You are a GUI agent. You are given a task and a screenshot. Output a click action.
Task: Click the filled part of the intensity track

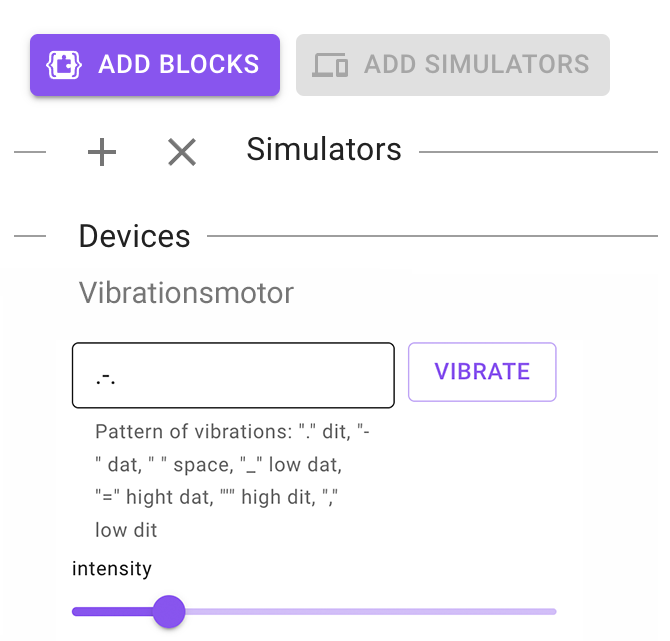[110, 611]
